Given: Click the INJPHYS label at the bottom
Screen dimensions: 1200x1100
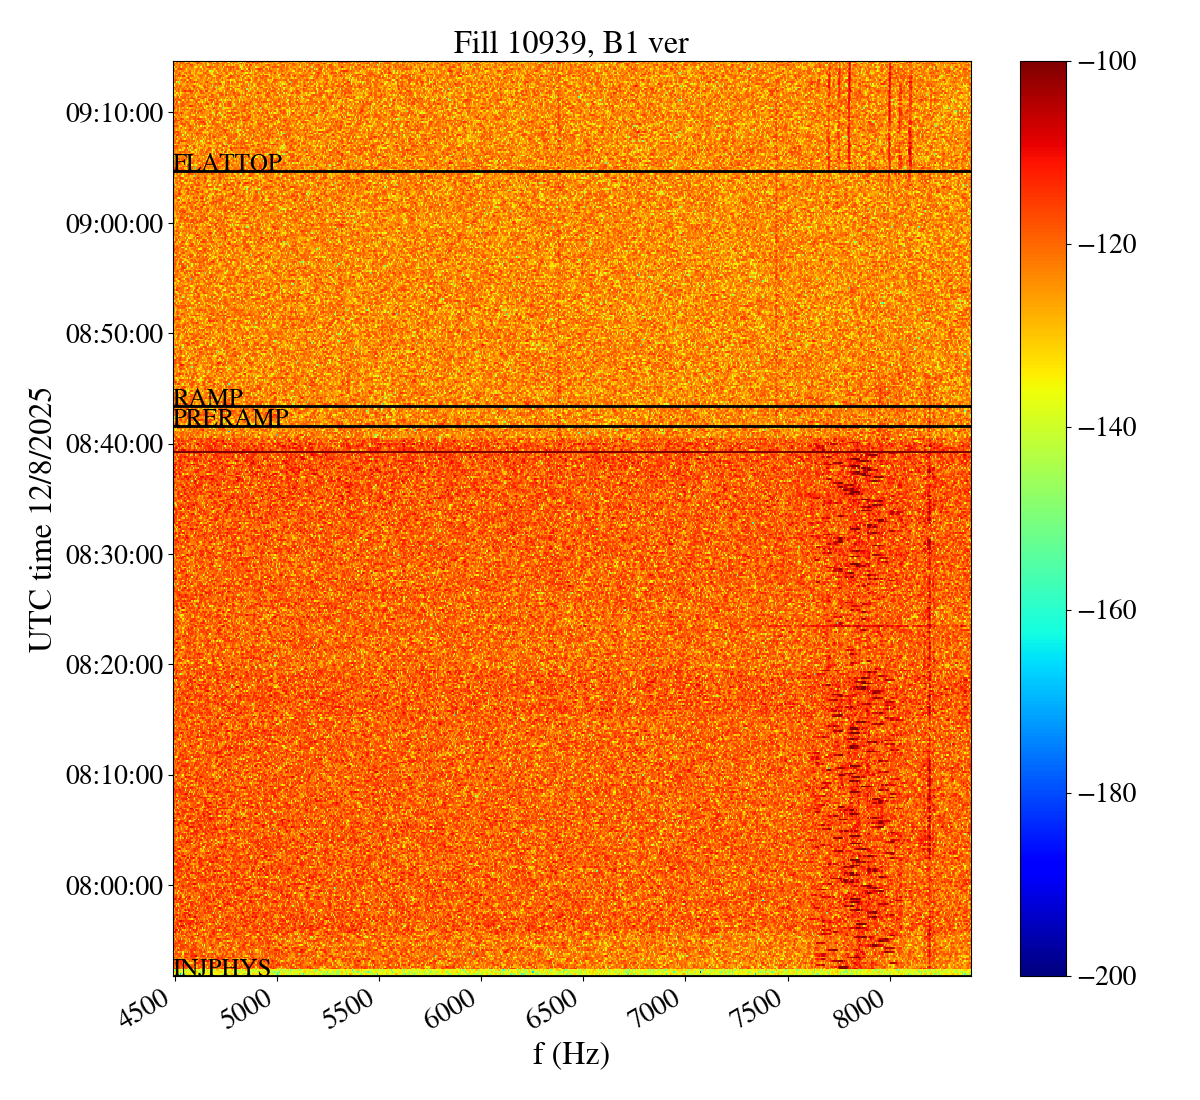Looking at the screenshot, I should [x=222, y=967].
